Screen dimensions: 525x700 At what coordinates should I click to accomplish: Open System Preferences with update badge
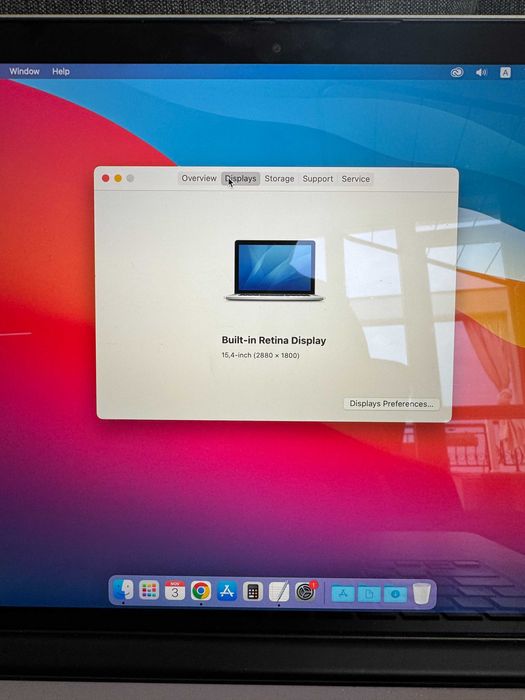305,592
